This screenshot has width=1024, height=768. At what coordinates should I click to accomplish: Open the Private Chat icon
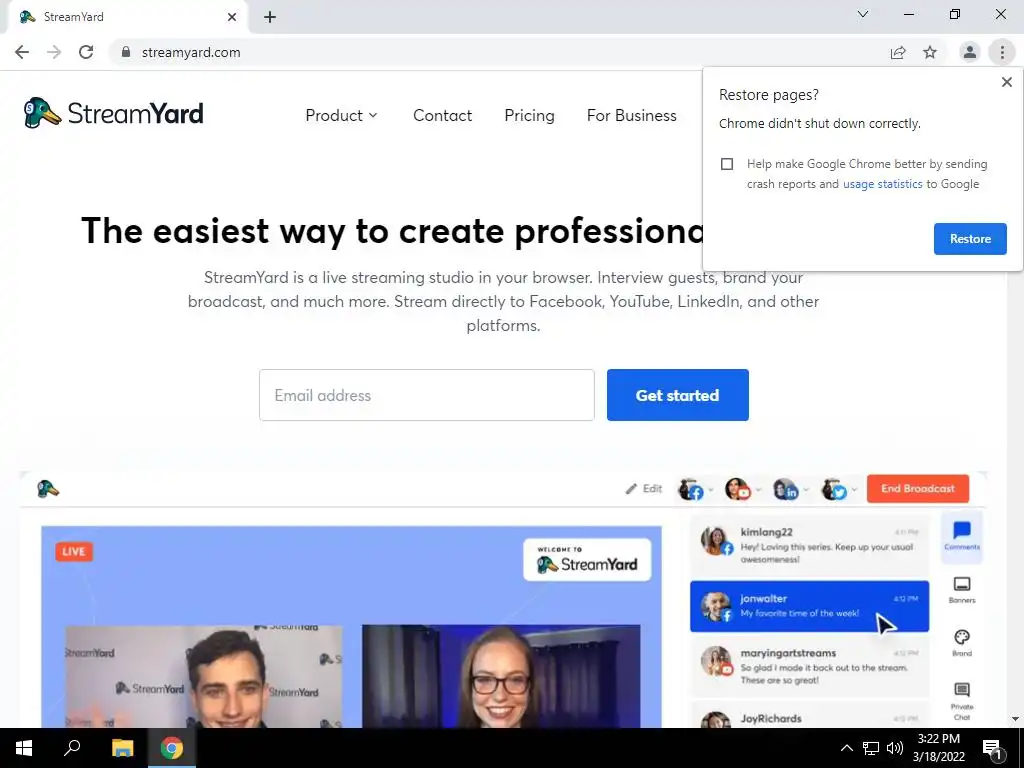962,701
